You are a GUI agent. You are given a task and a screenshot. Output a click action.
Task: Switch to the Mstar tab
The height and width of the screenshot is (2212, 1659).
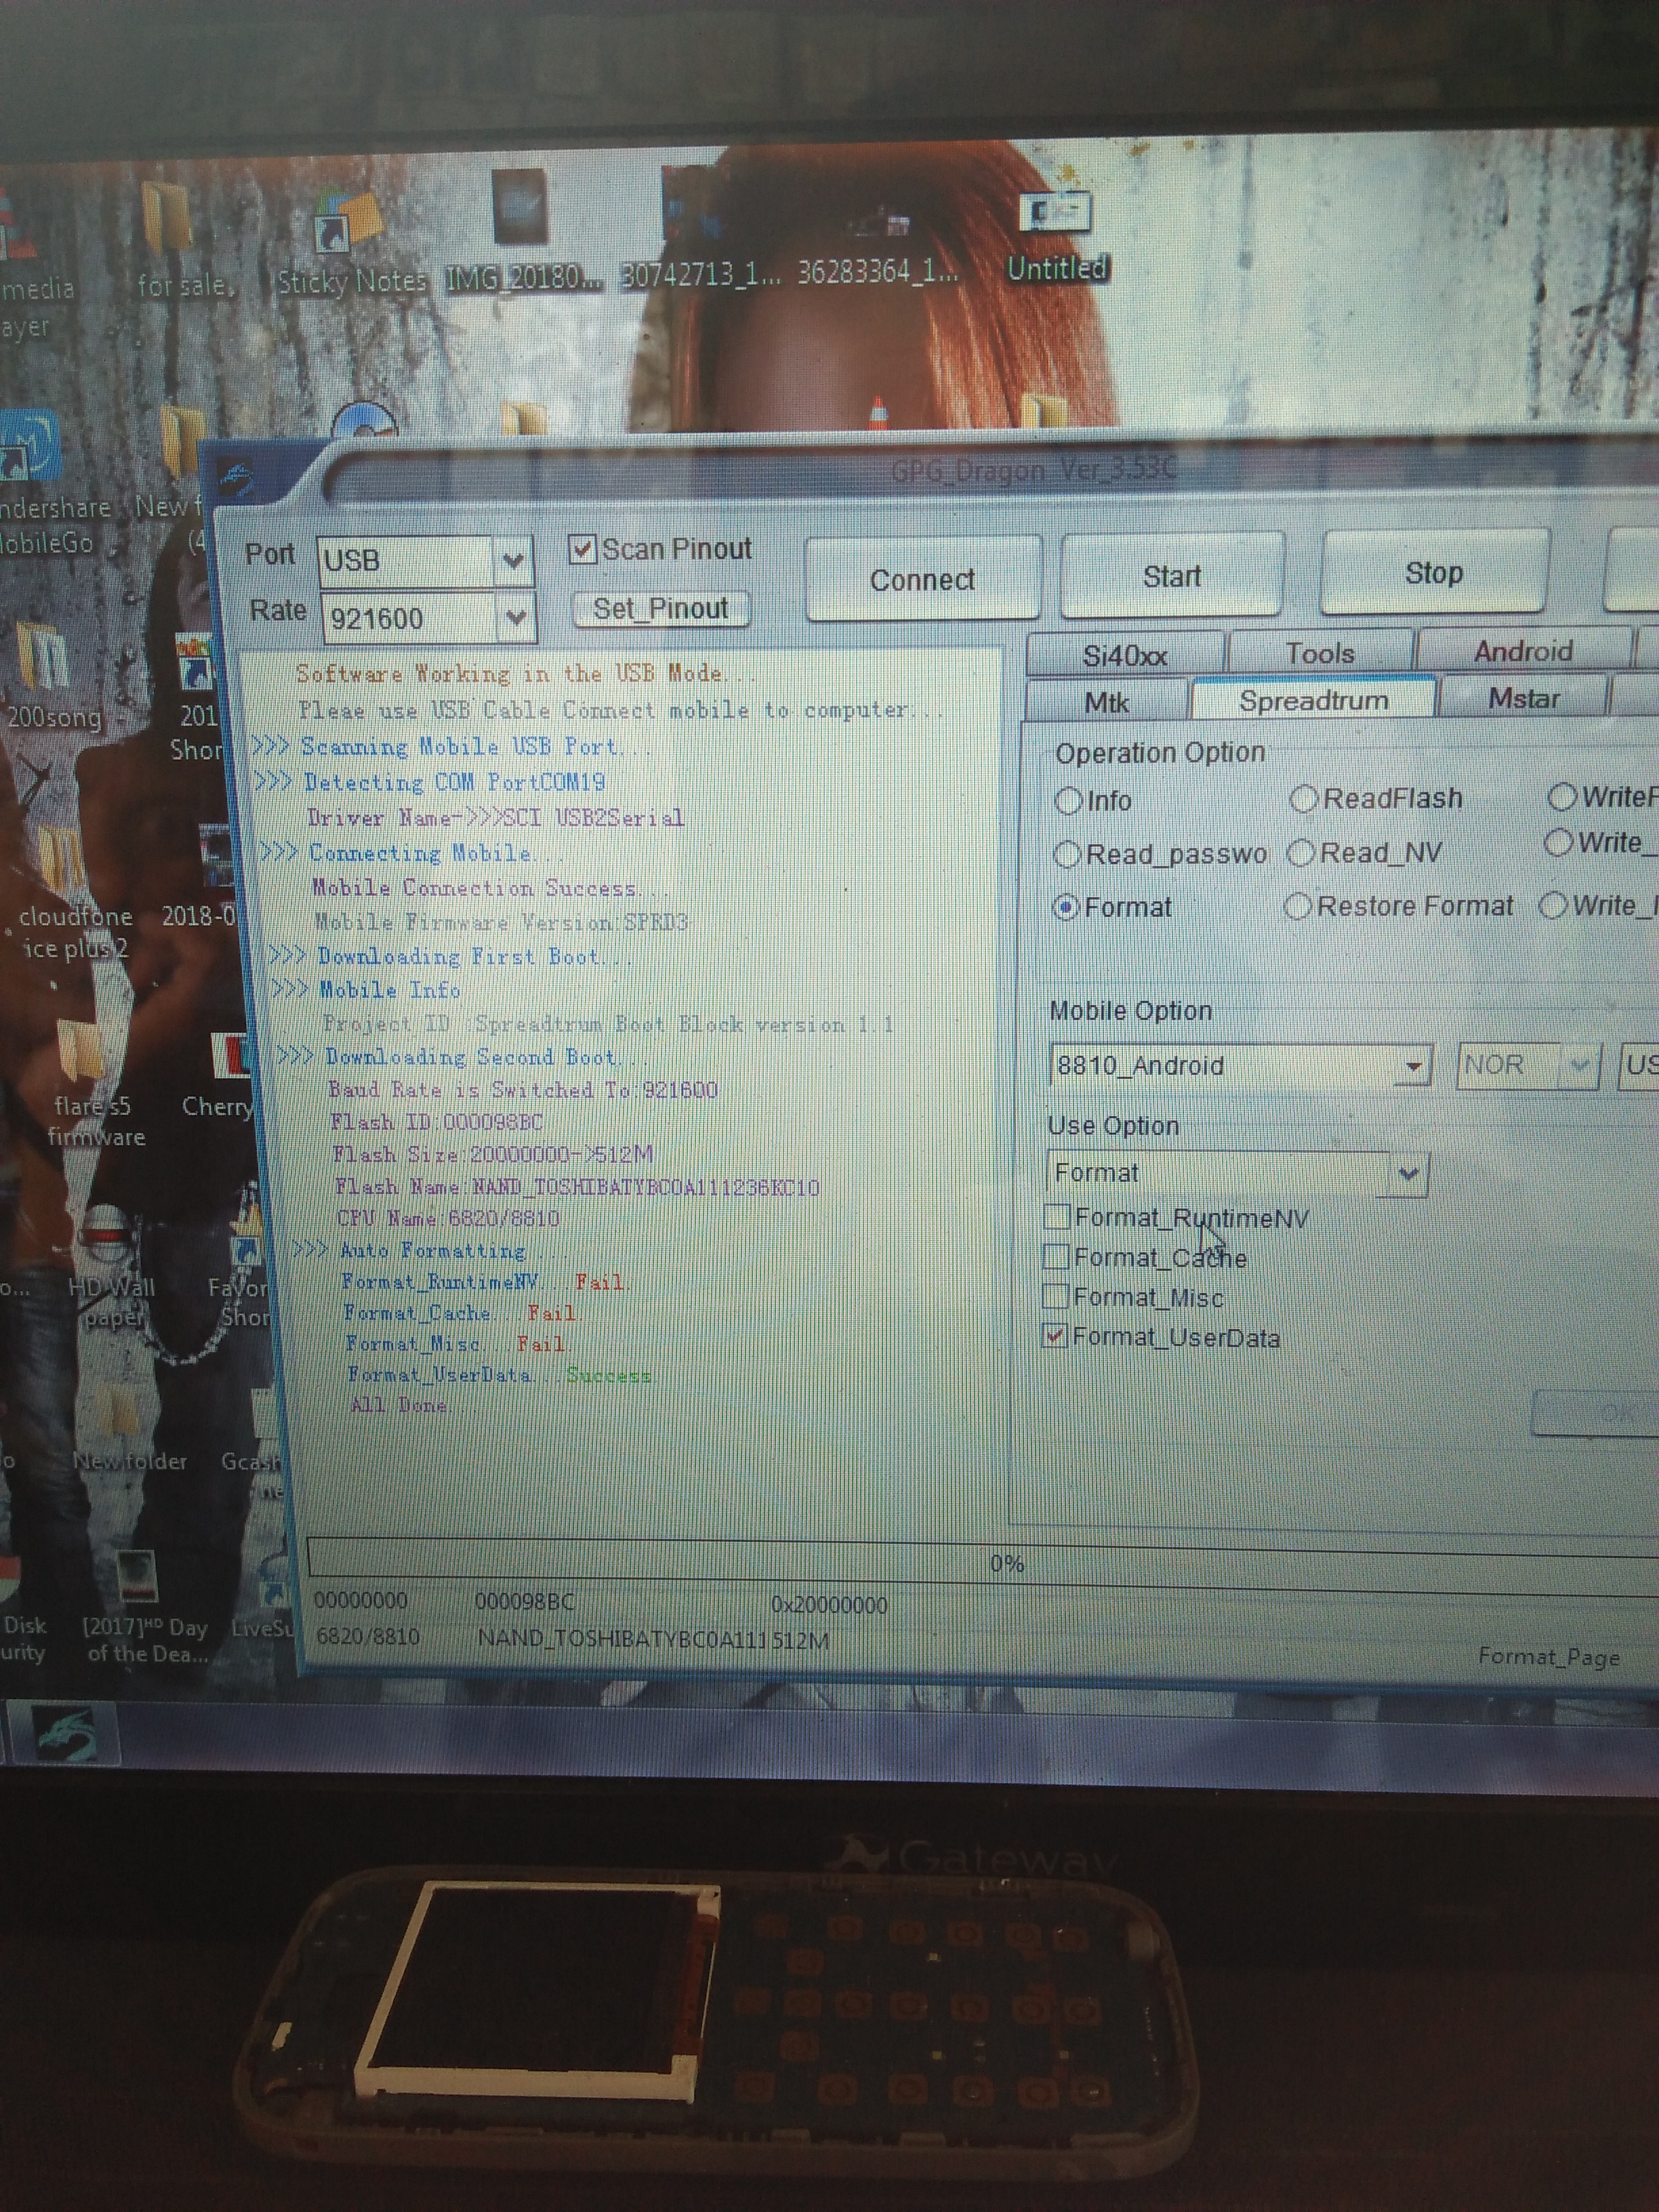(x=1523, y=698)
